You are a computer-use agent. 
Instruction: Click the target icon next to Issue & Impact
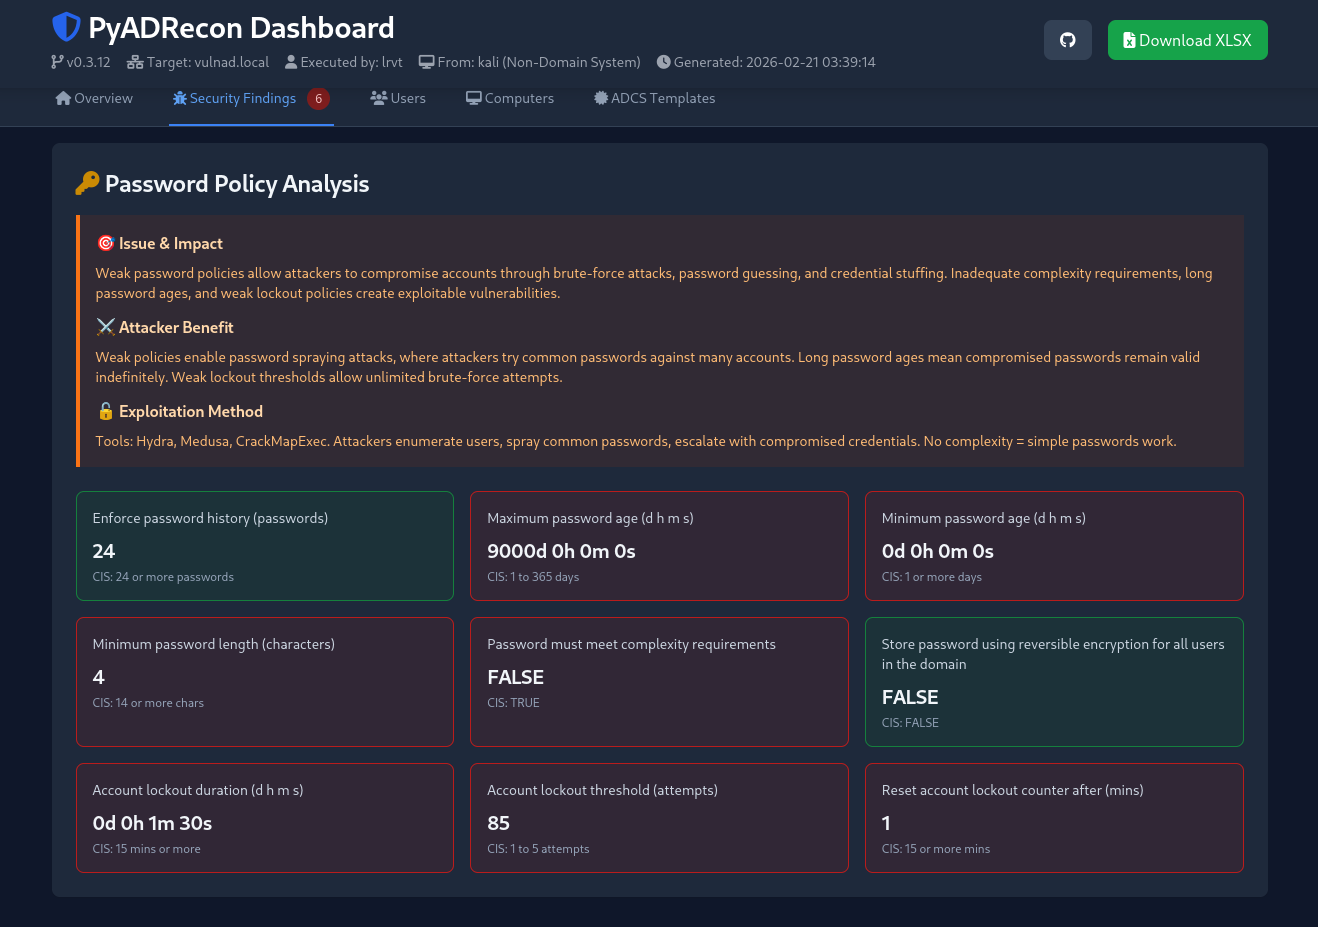click(x=105, y=243)
